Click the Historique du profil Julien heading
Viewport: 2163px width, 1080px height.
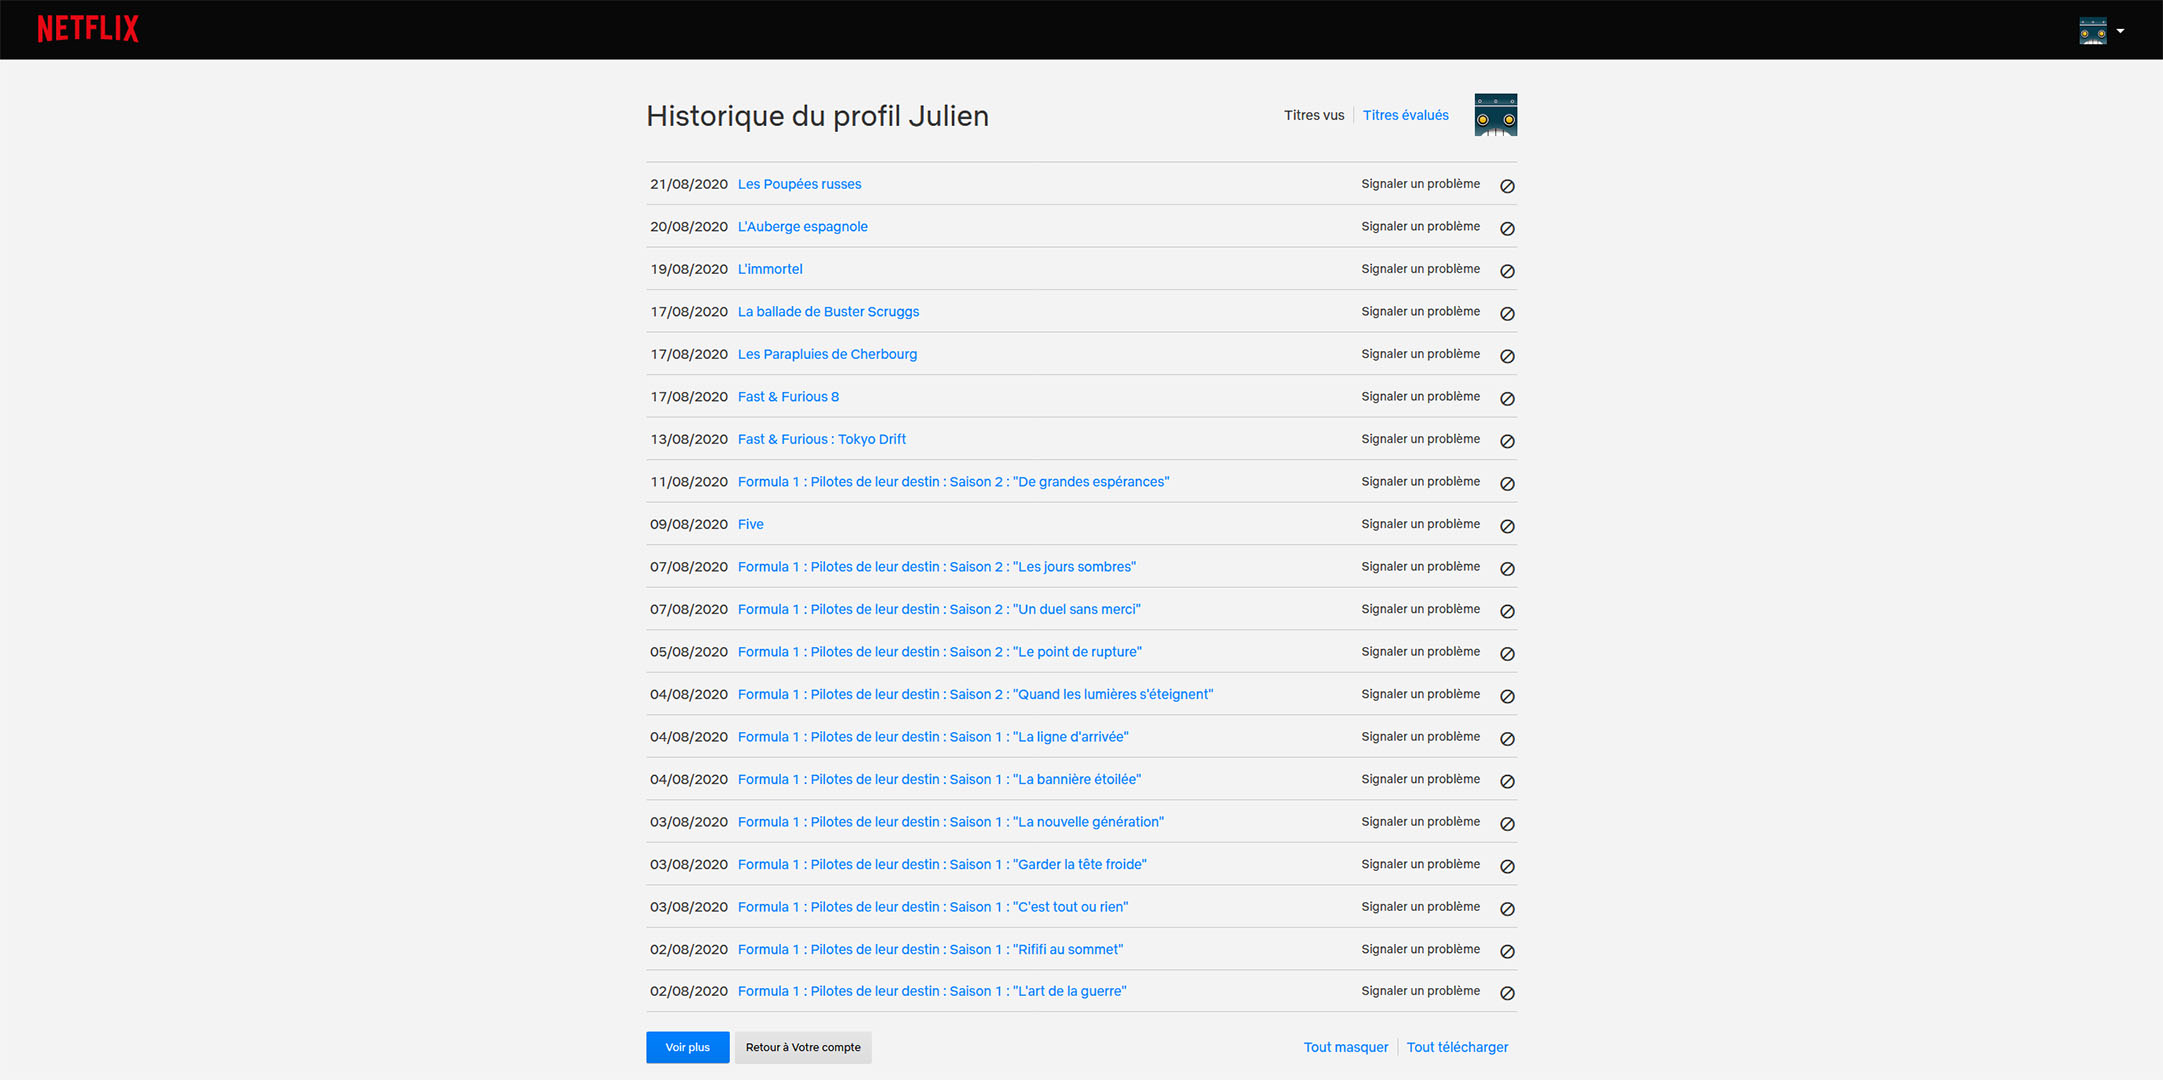point(817,116)
